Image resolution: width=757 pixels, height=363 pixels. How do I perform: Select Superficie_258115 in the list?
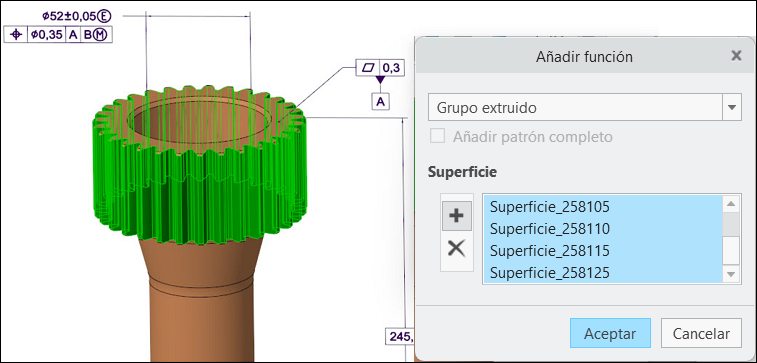click(x=602, y=251)
